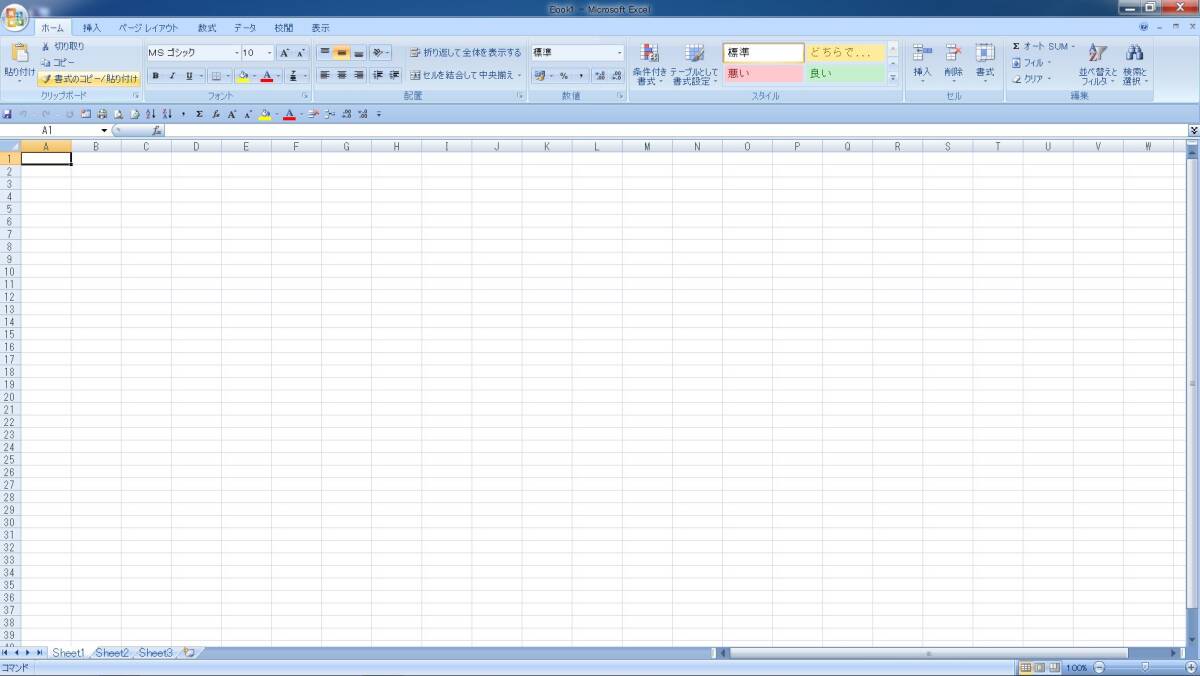Toggle middle vertical alignment

342,53
